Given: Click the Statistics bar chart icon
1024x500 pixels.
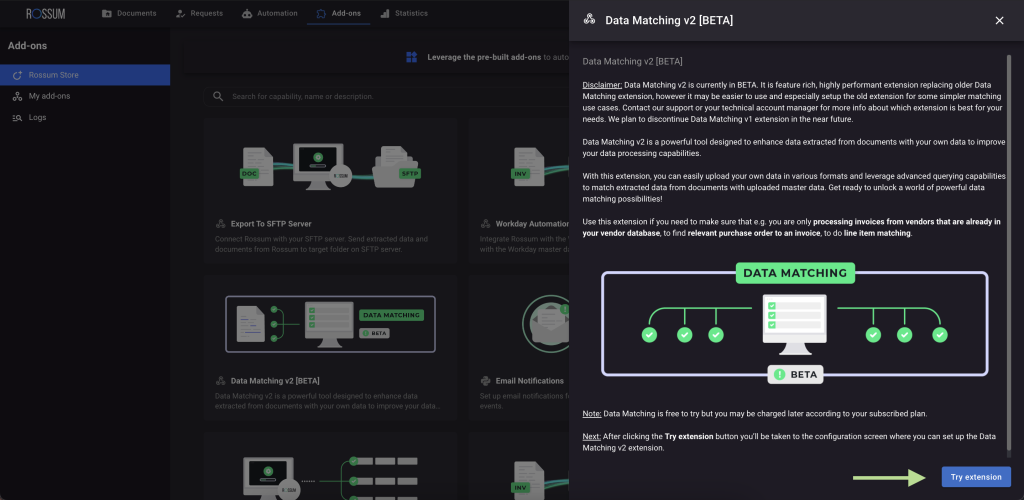Looking at the screenshot, I should click(385, 13).
